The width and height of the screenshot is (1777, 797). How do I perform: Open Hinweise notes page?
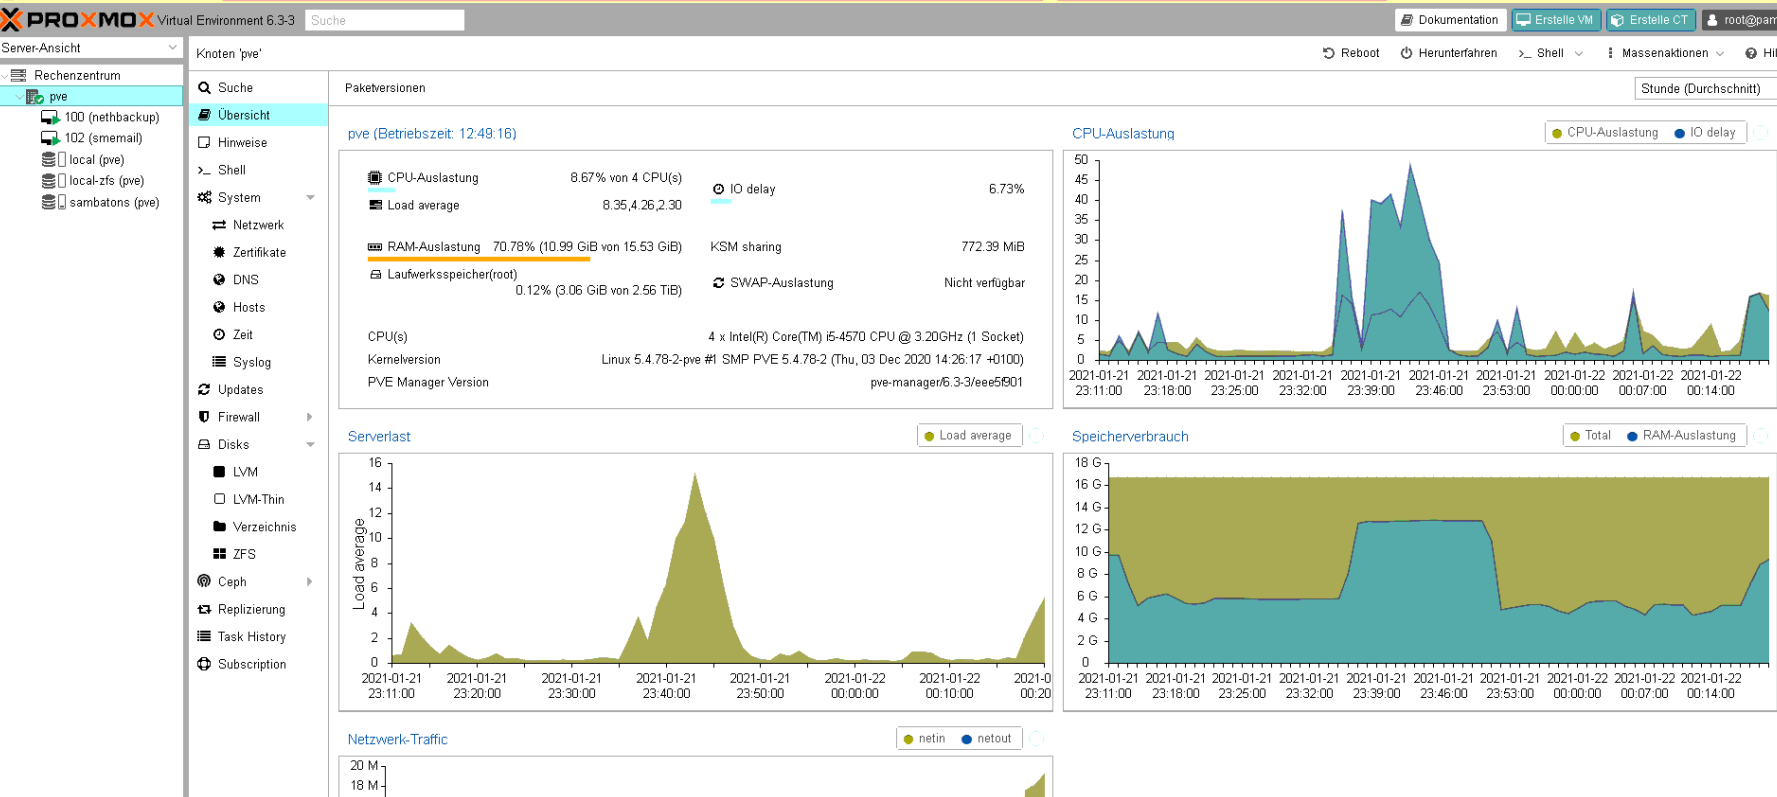point(259,143)
